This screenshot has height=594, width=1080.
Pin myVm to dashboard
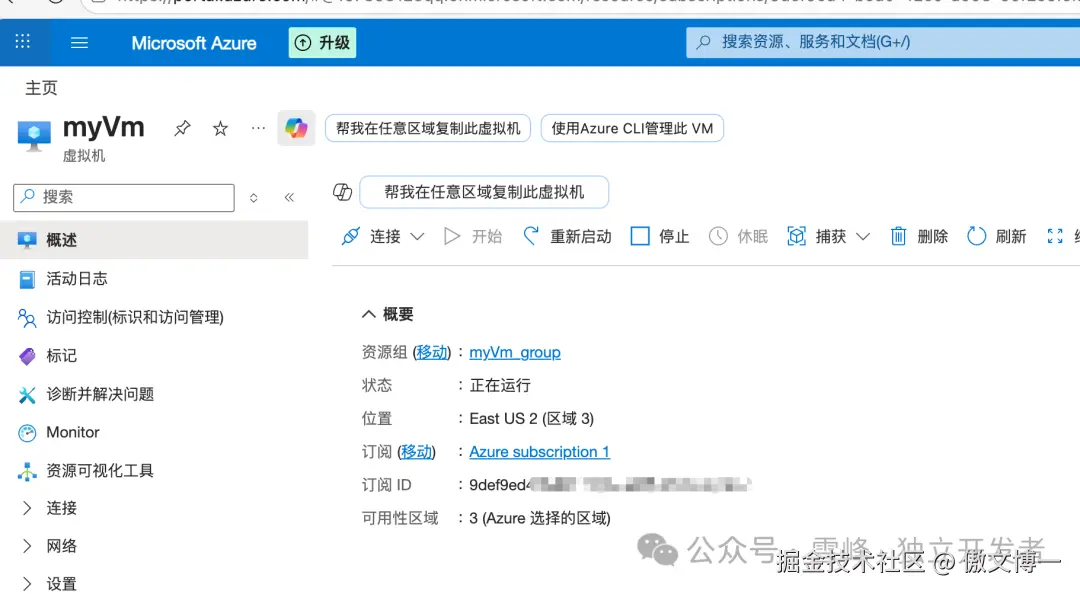tap(182, 128)
